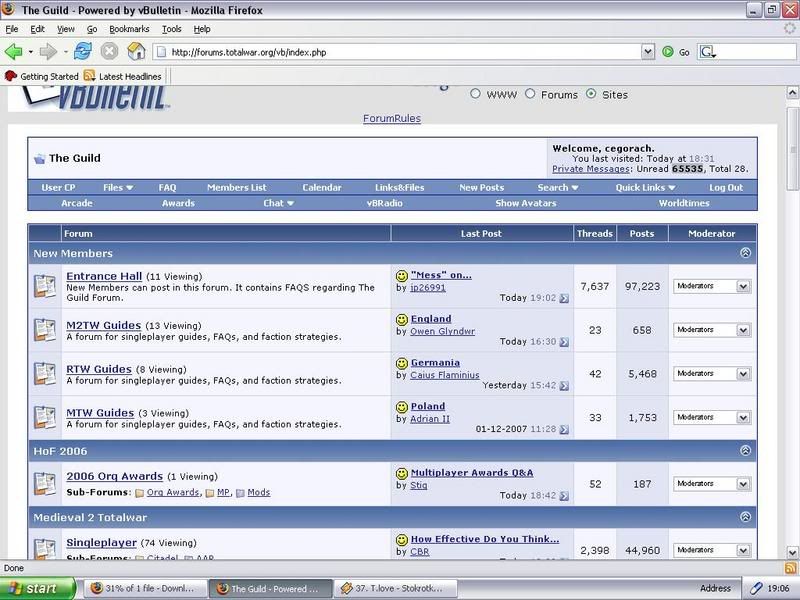This screenshot has width=800, height=600.
Task: Click the green Go button icon
Action: (667, 52)
